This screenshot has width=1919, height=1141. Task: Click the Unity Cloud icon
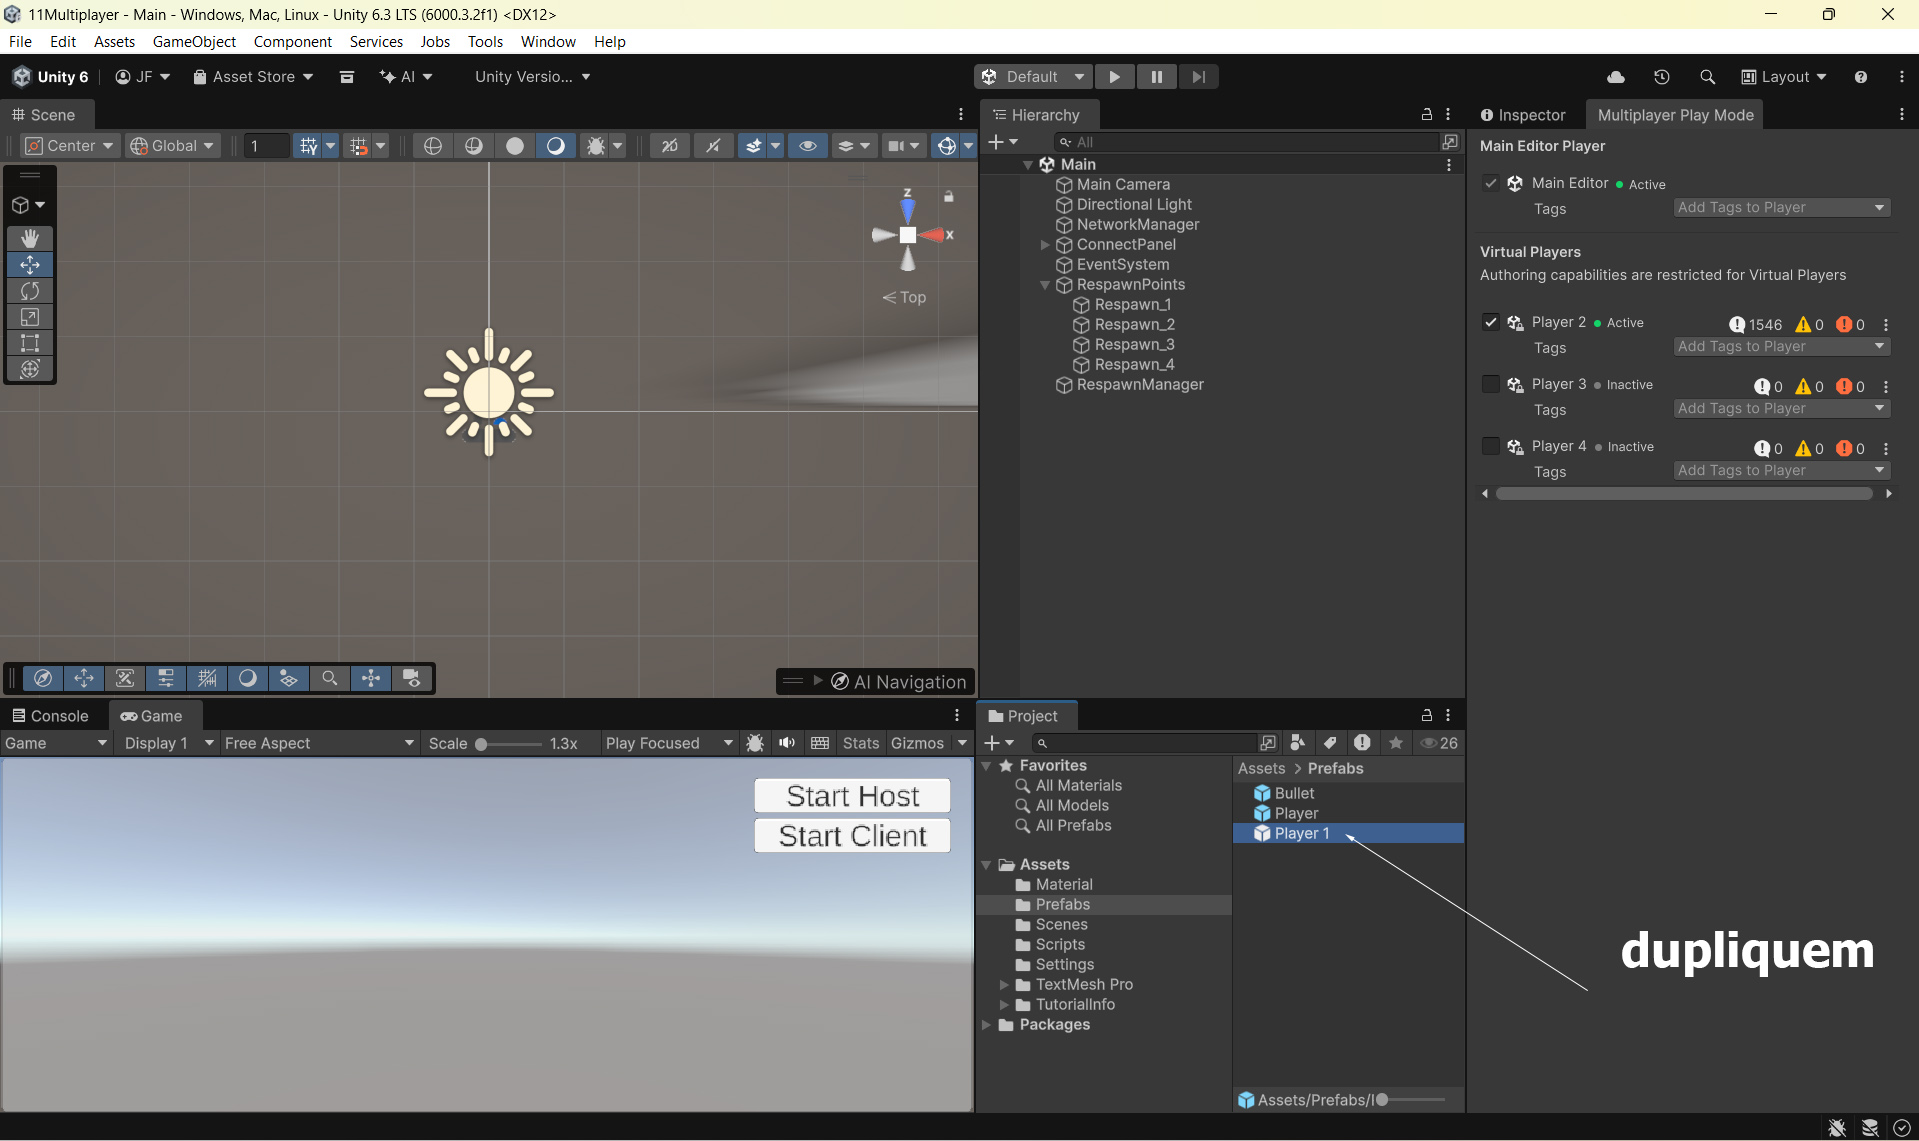pos(1615,77)
